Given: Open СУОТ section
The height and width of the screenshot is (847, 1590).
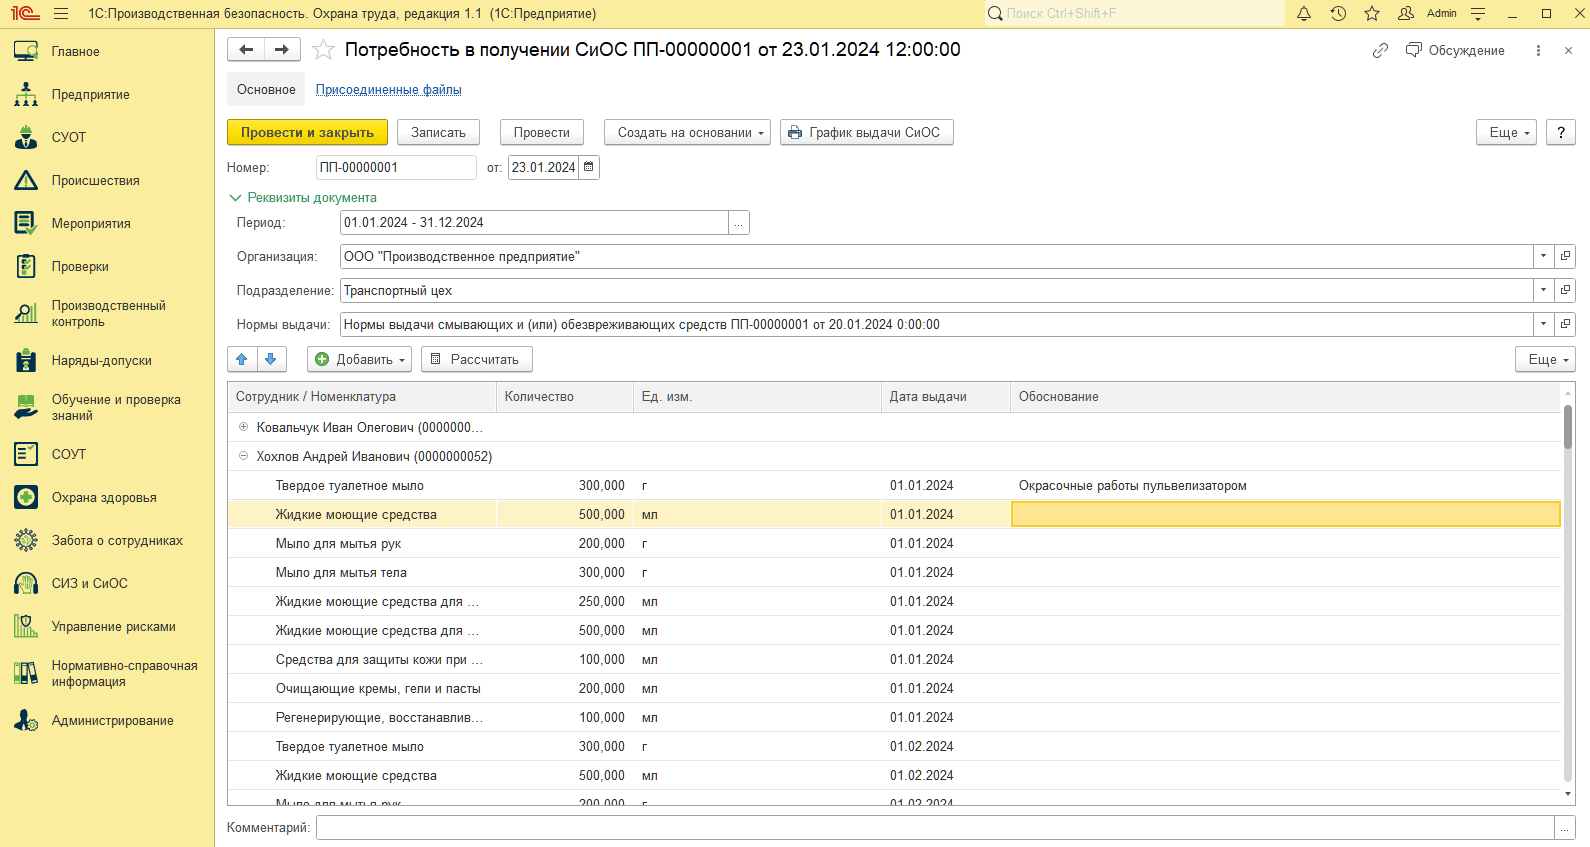Looking at the screenshot, I should pos(107,137).
